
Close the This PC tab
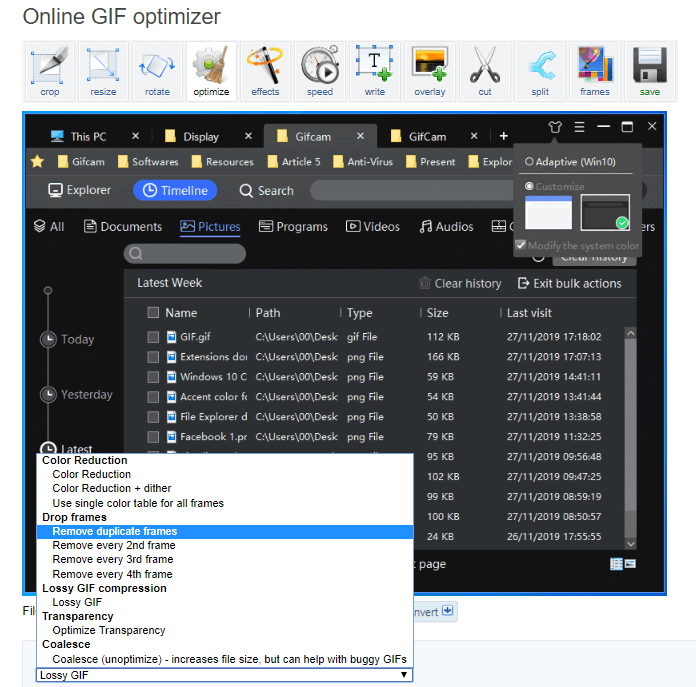135,136
